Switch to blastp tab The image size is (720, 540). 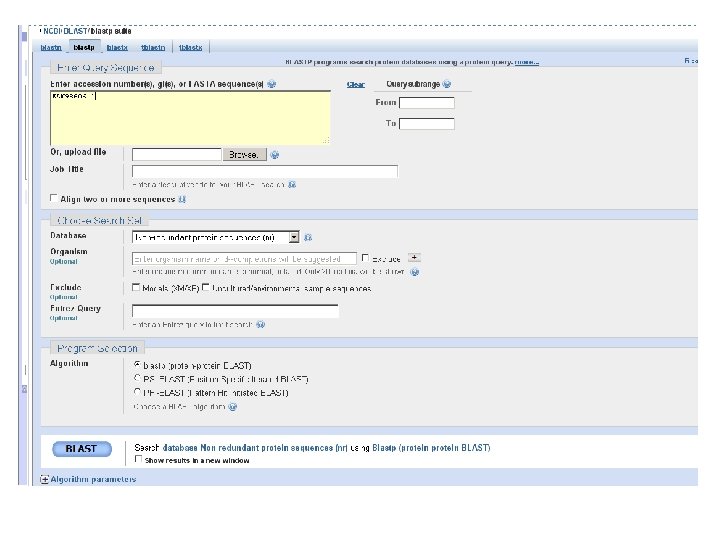pos(84,47)
